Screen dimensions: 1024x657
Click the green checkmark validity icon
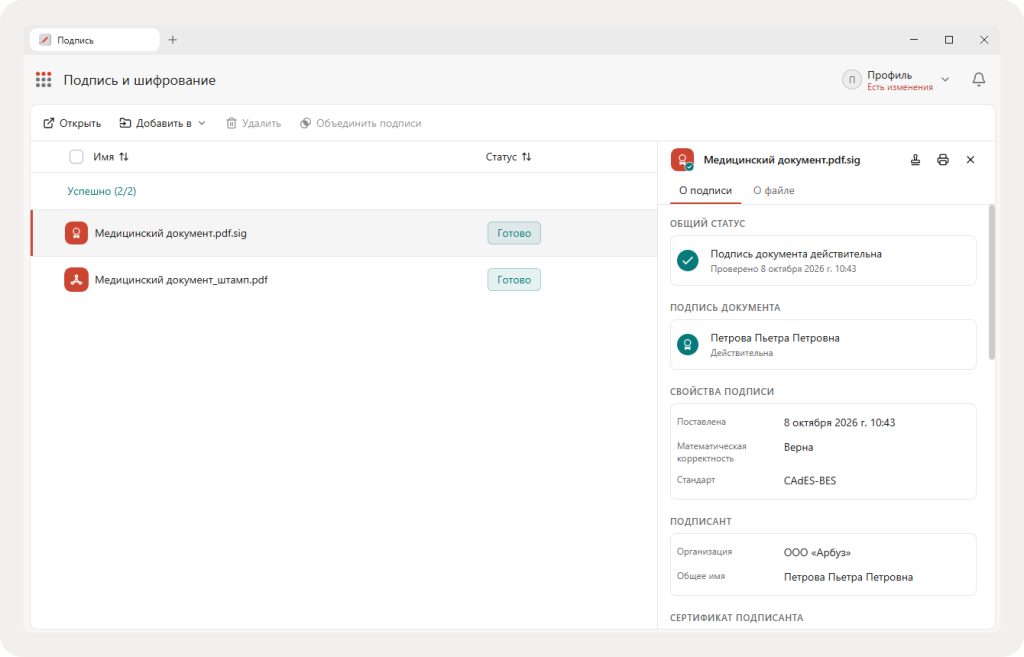coord(688,261)
